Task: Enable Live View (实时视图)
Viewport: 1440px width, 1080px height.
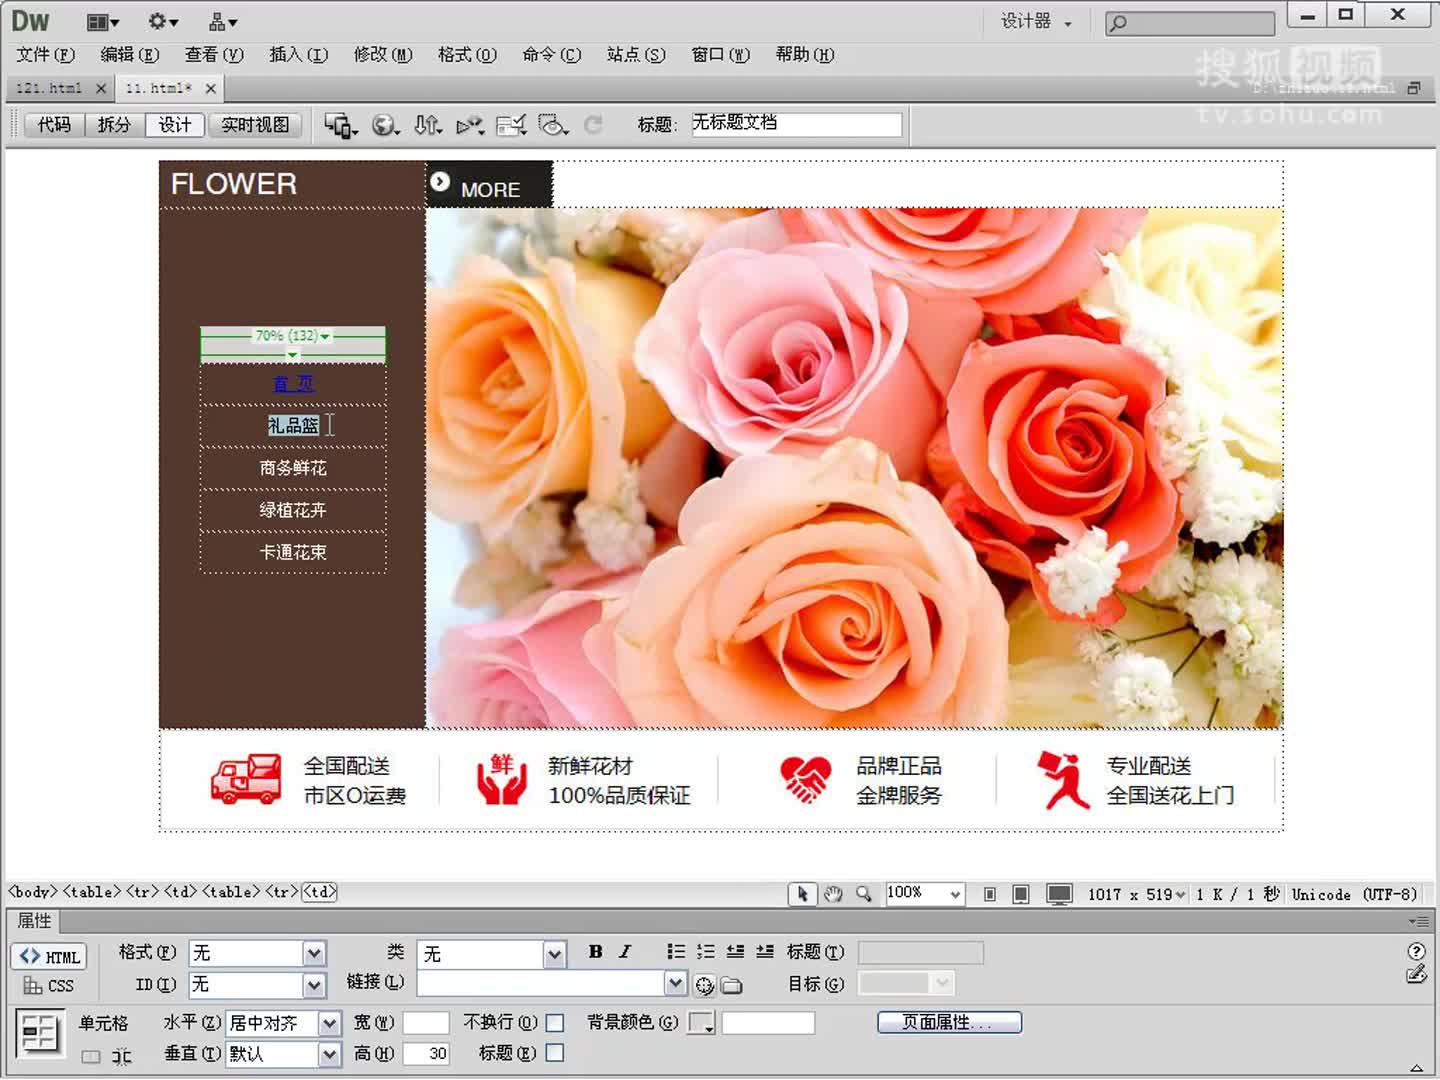Action: (255, 125)
